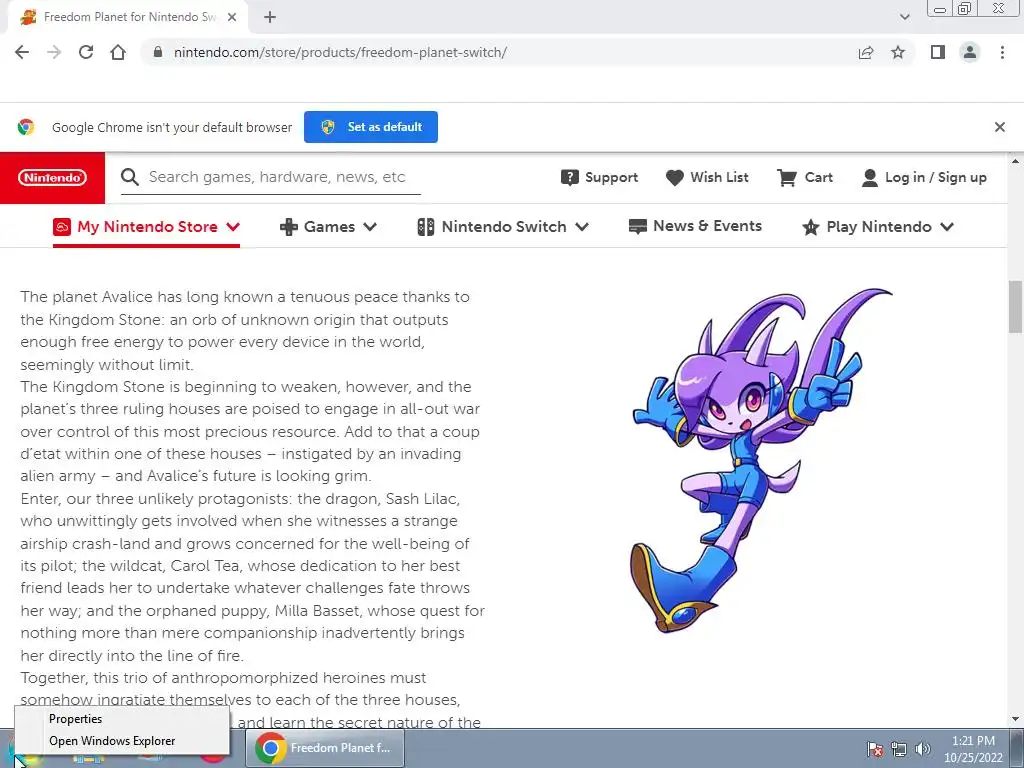This screenshot has height=768, width=1024.
Task: Click the taskbar clock showing 1:21 PM
Action: 973,748
